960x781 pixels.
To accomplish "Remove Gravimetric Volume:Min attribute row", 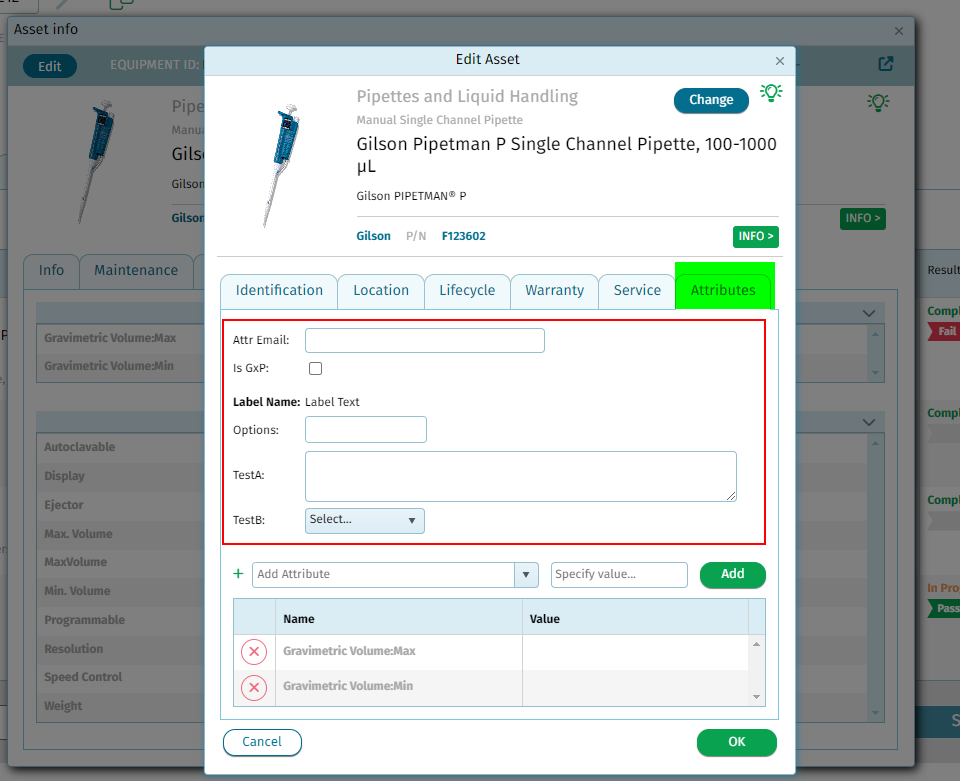I will point(254,688).
